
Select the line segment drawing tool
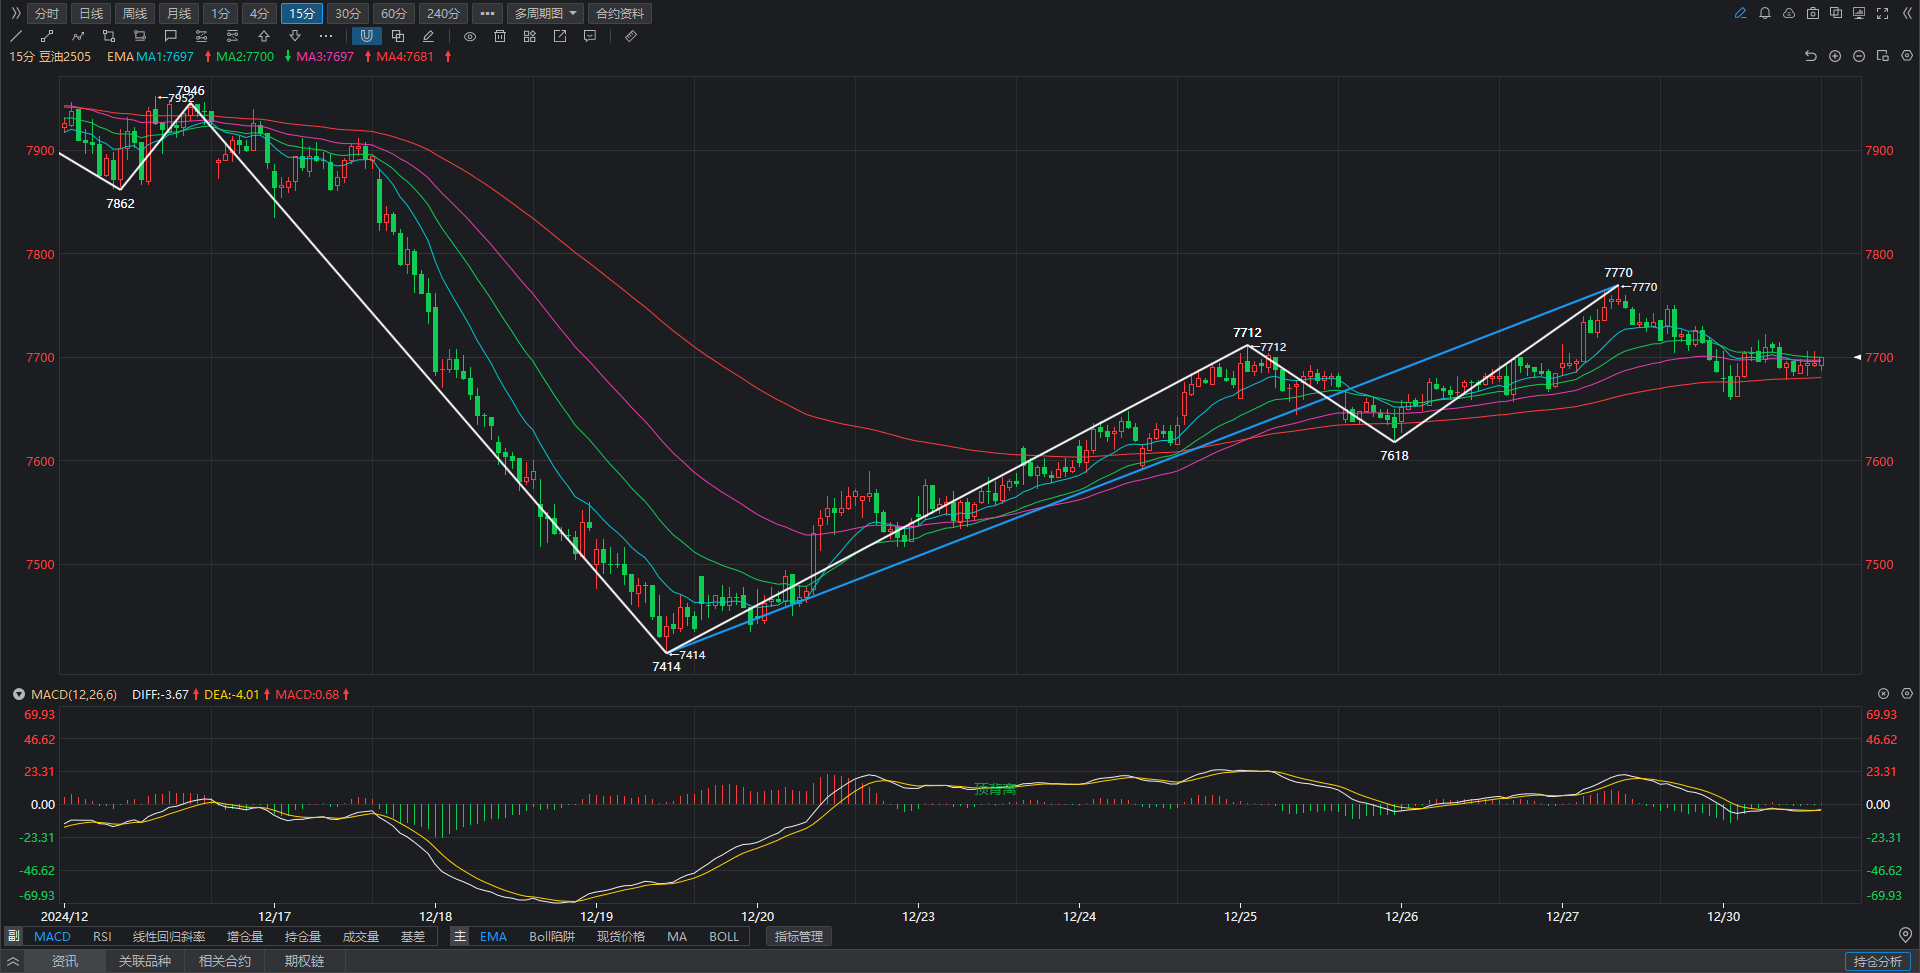click(47, 36)
